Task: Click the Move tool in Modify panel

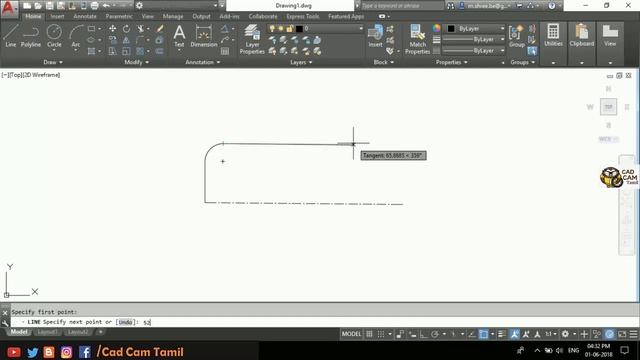Action: 112,29
